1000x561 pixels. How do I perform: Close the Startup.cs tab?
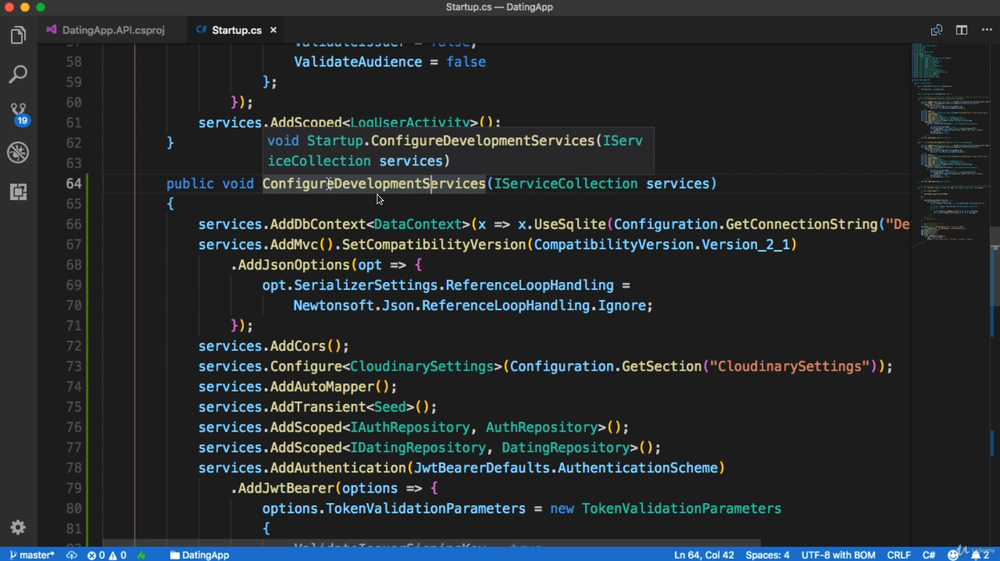[x=273, y=30]
